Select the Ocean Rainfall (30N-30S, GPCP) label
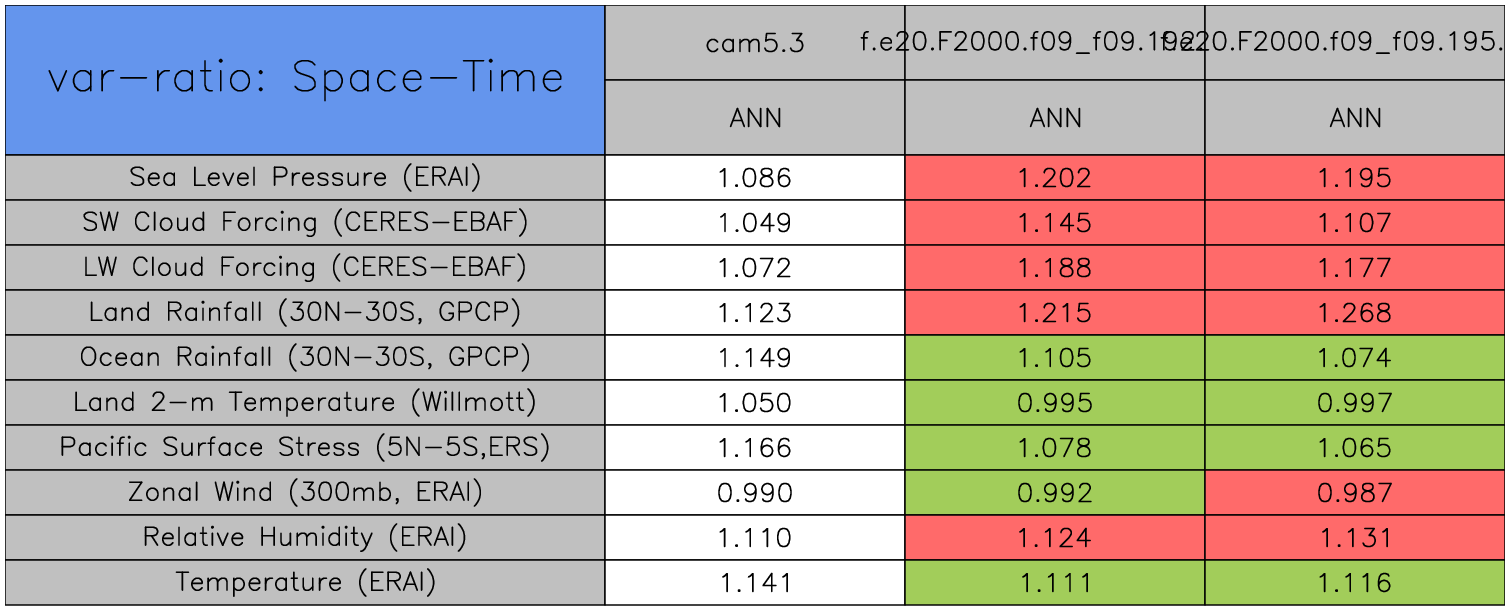The image size is (1510, 611). point(305,358)
